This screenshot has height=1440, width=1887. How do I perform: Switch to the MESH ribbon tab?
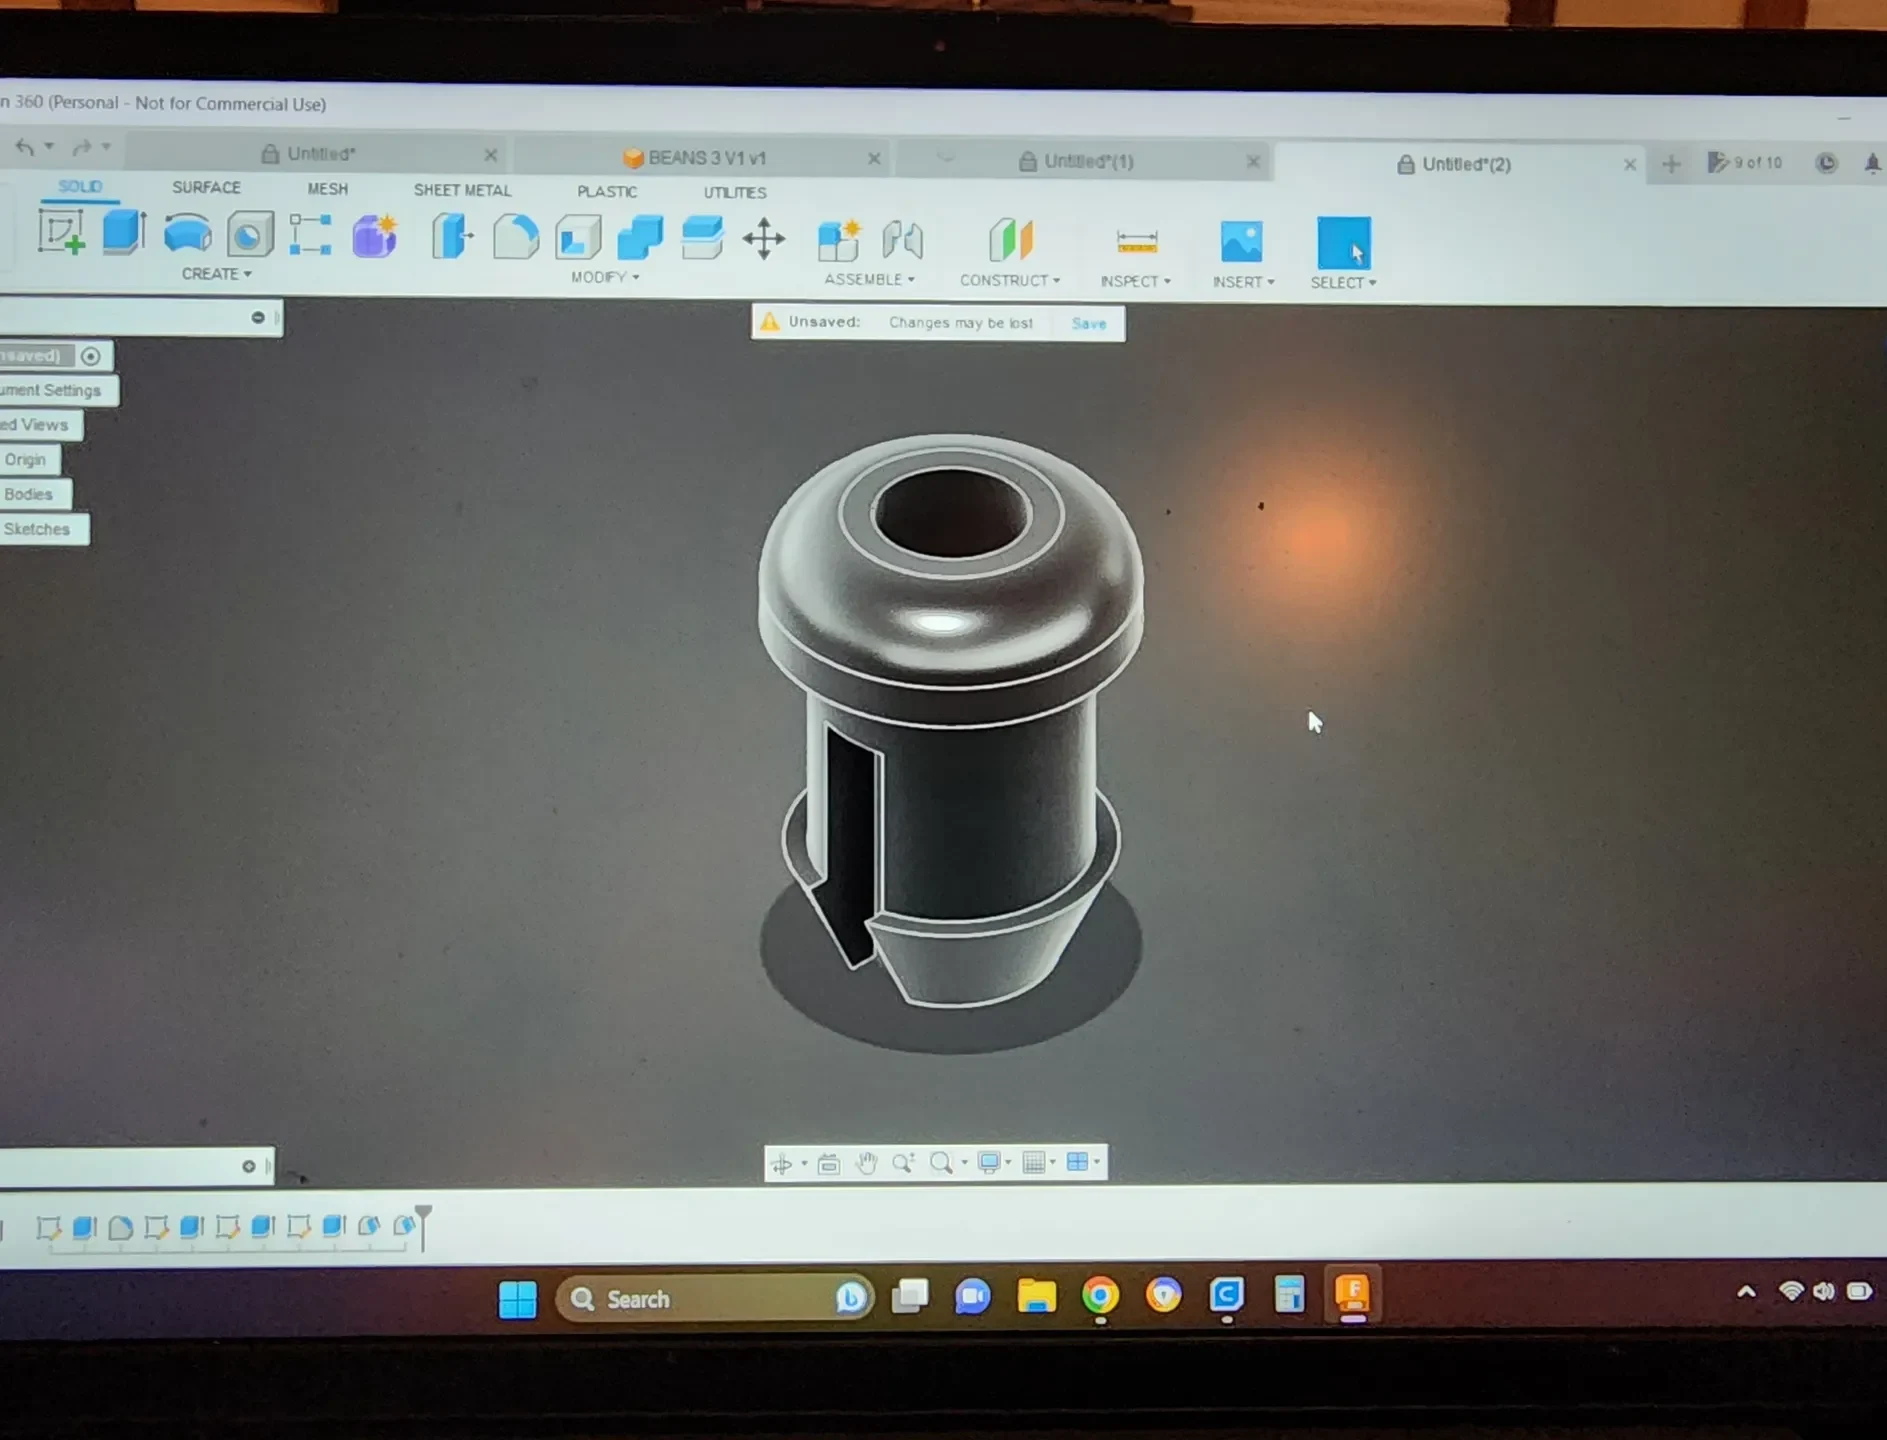328,188
